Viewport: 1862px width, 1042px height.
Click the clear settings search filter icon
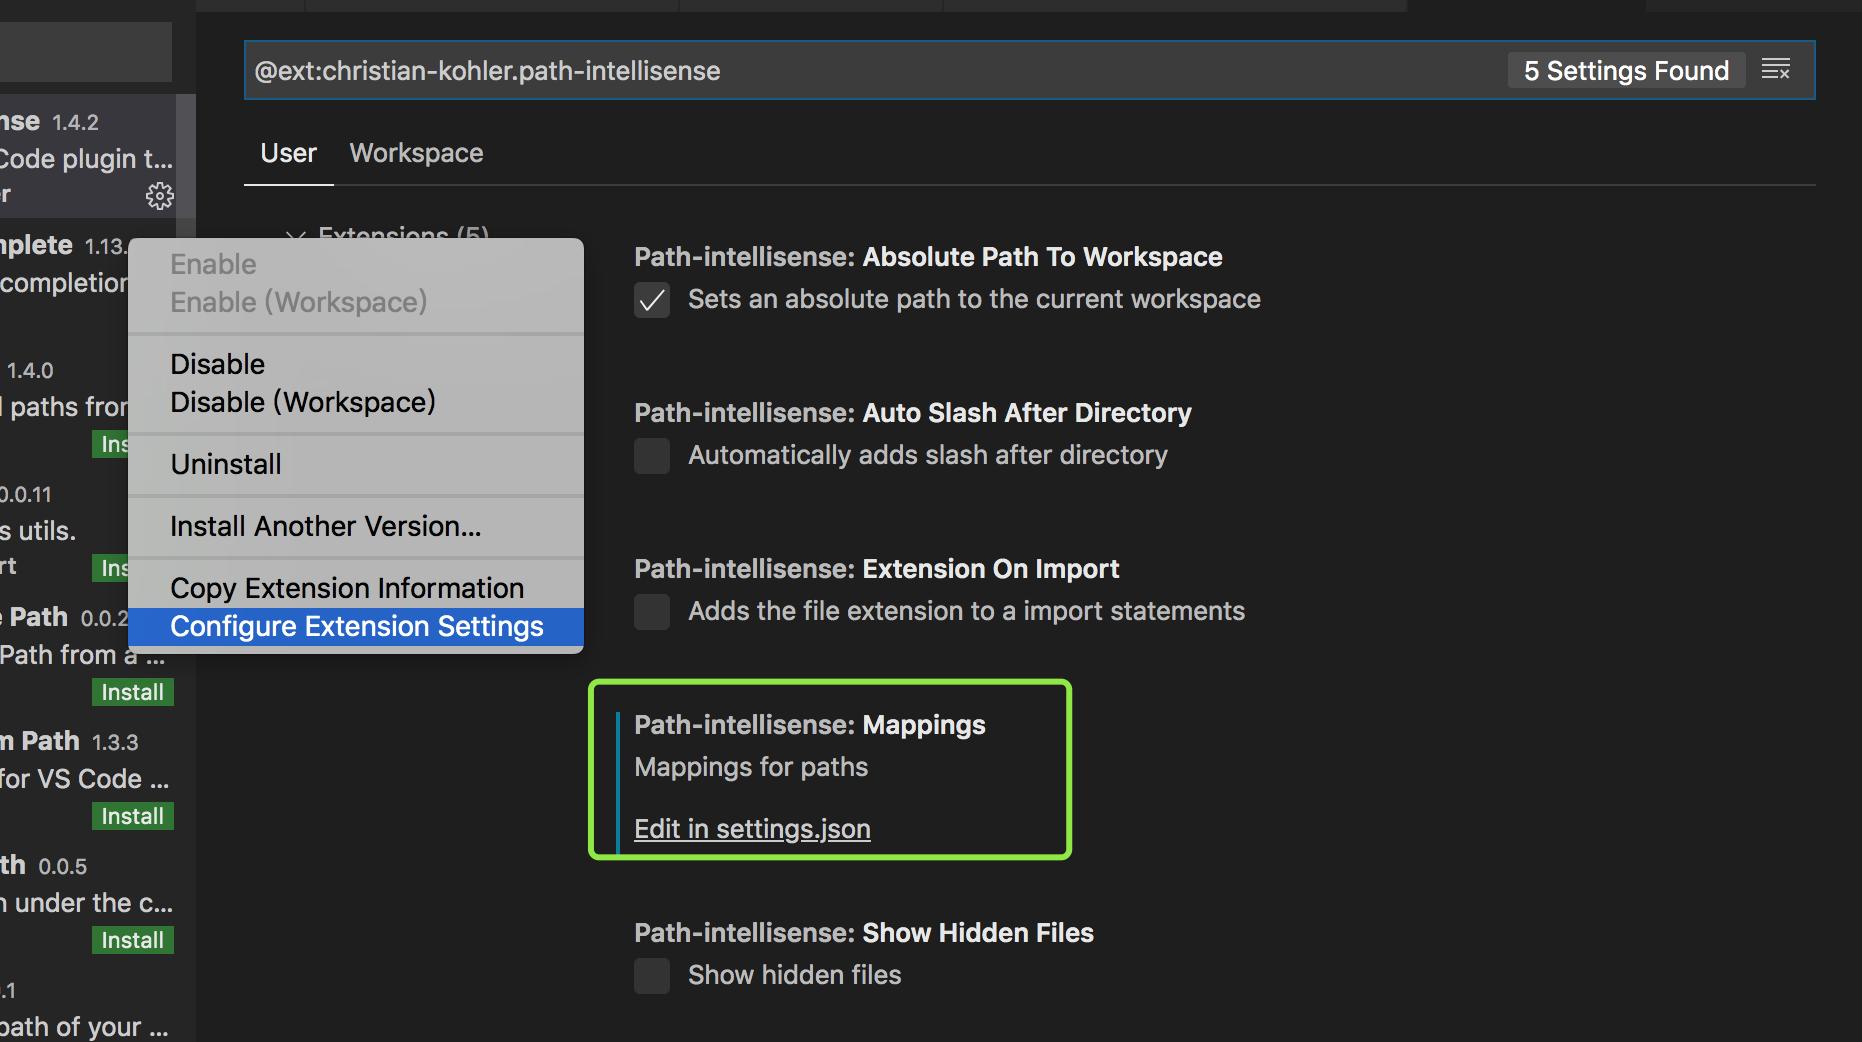click(x=1776, y=70)
